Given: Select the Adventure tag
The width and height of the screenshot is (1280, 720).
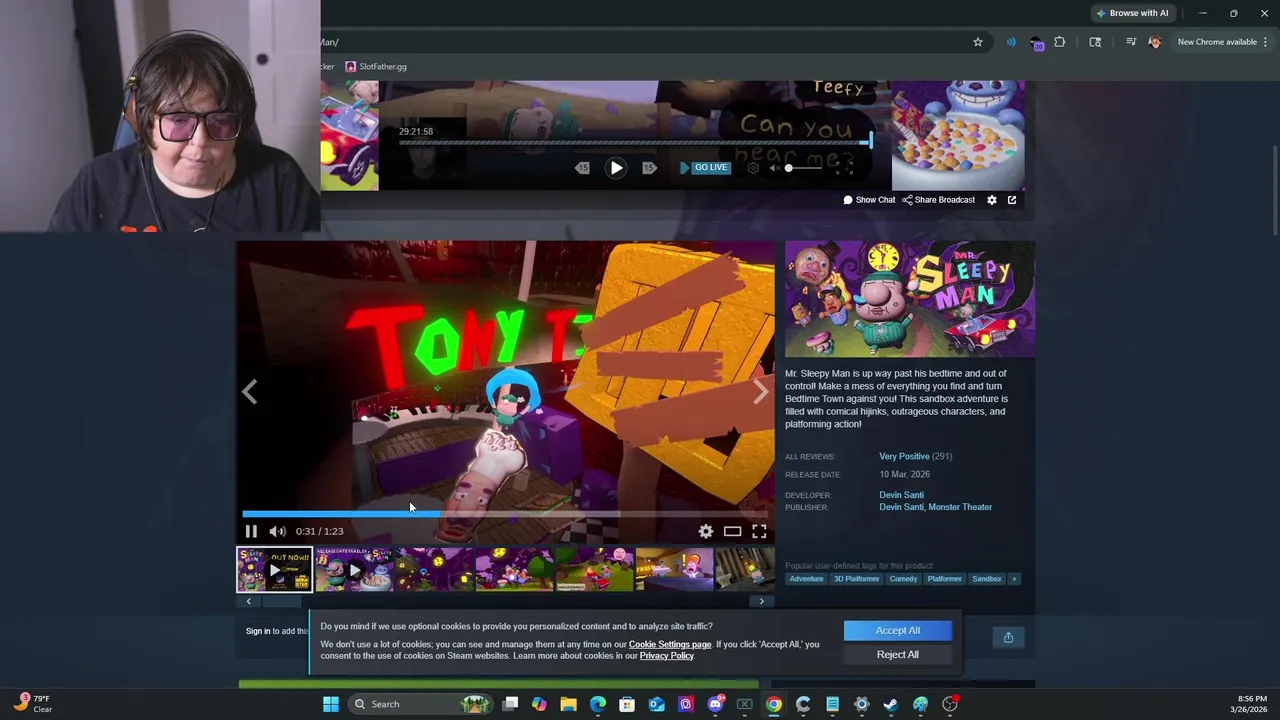Looking at the screenshot, I should click(806, 579).
